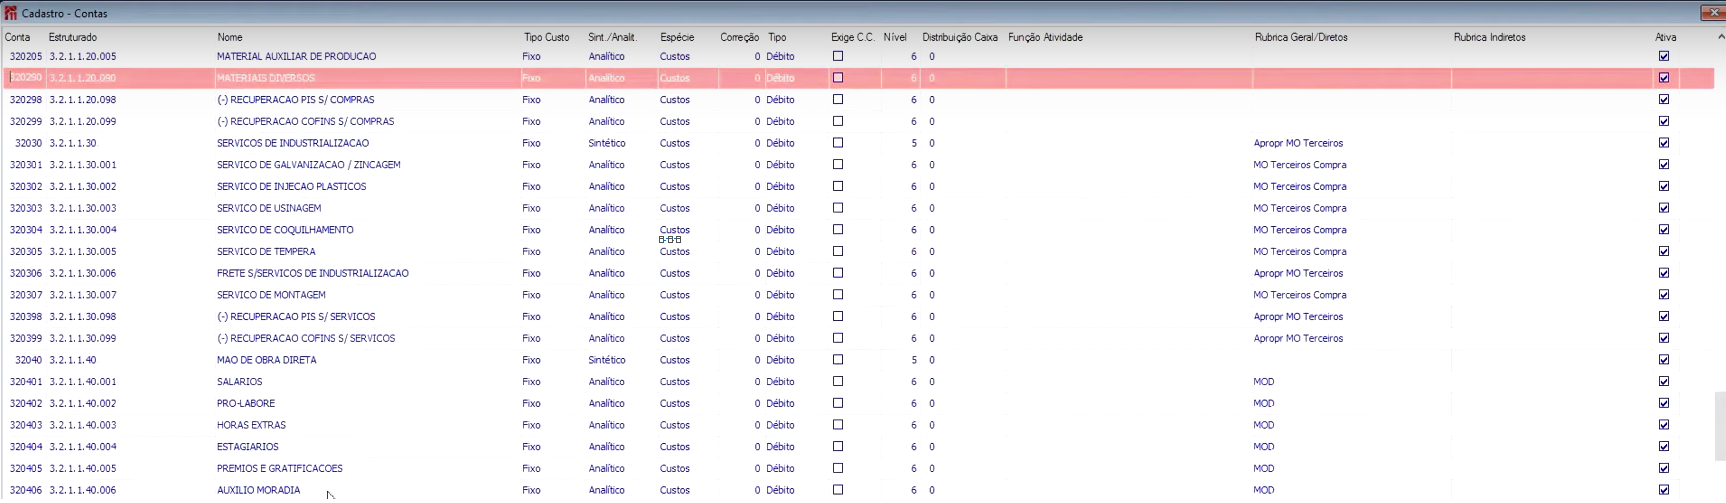Click account number 32040
This screenshot has width=1726, height=503.
pyautogui.click(x=28, y=360)
